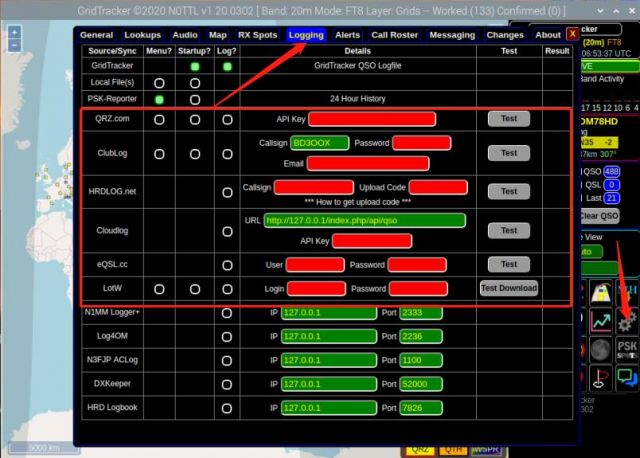Toggle the PSK spots icon
This screenshot has width=640, height=458.
point(627,349)
